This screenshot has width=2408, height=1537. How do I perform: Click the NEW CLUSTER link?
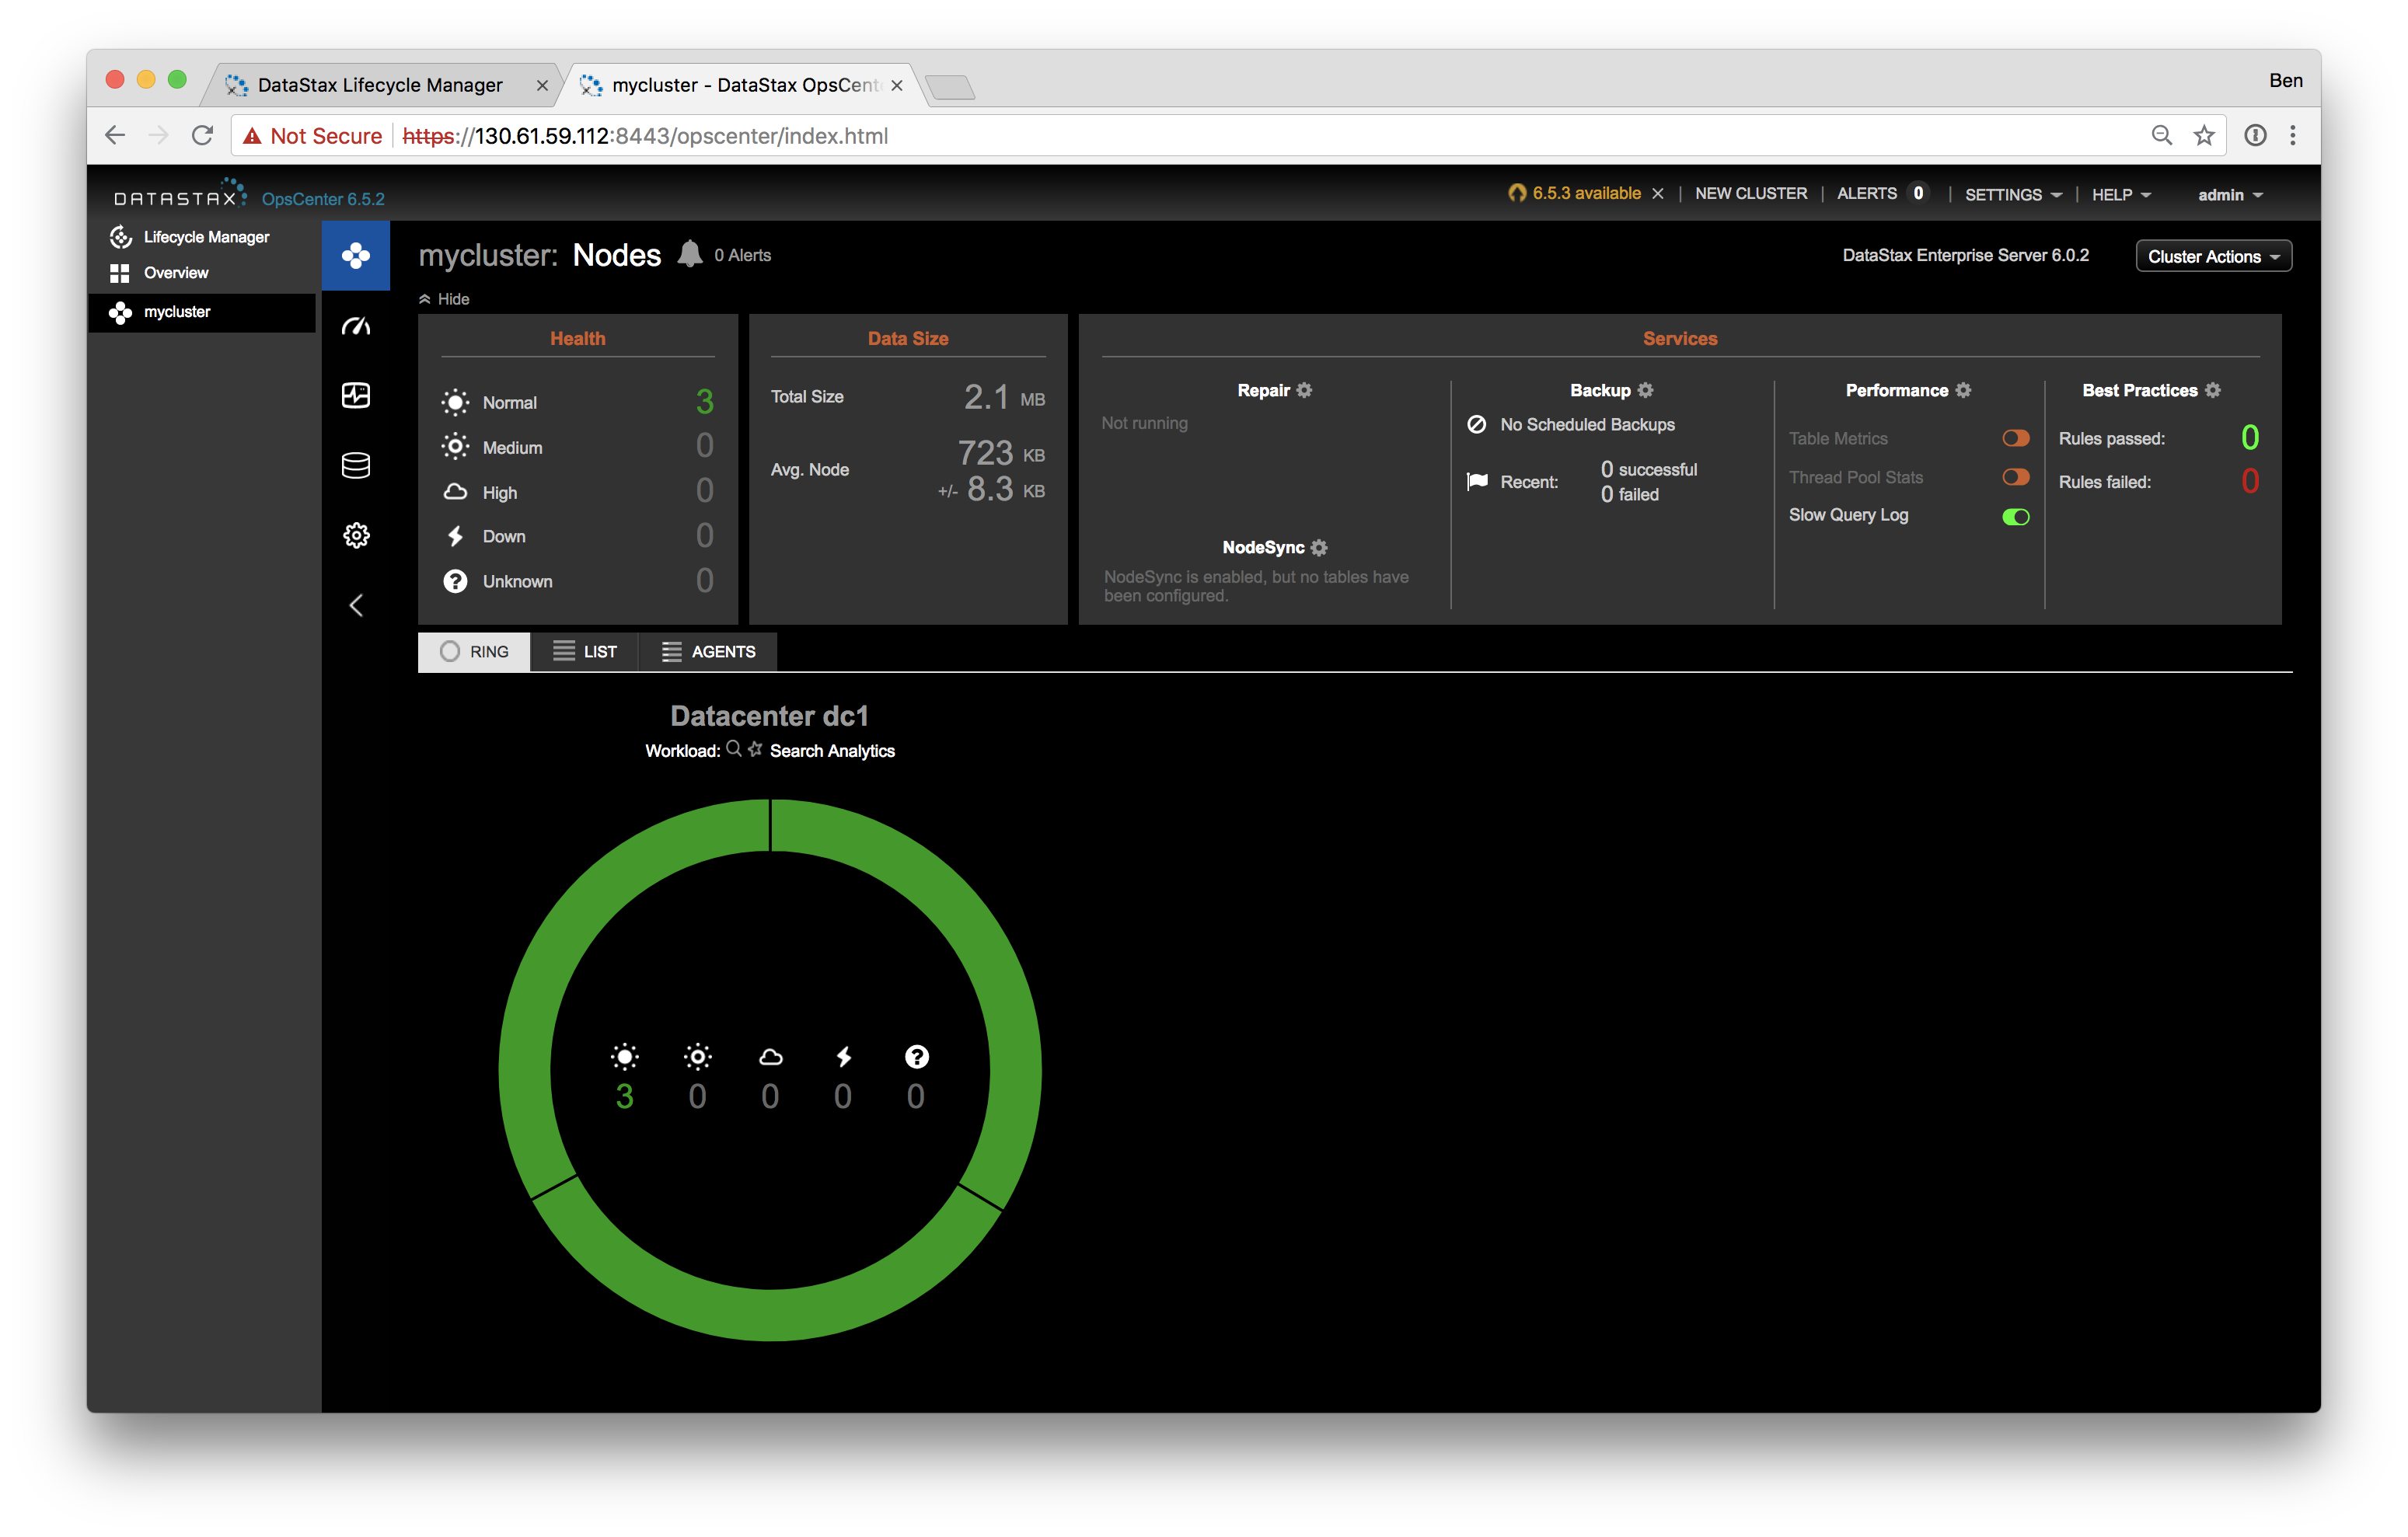tap(1750, 193)
